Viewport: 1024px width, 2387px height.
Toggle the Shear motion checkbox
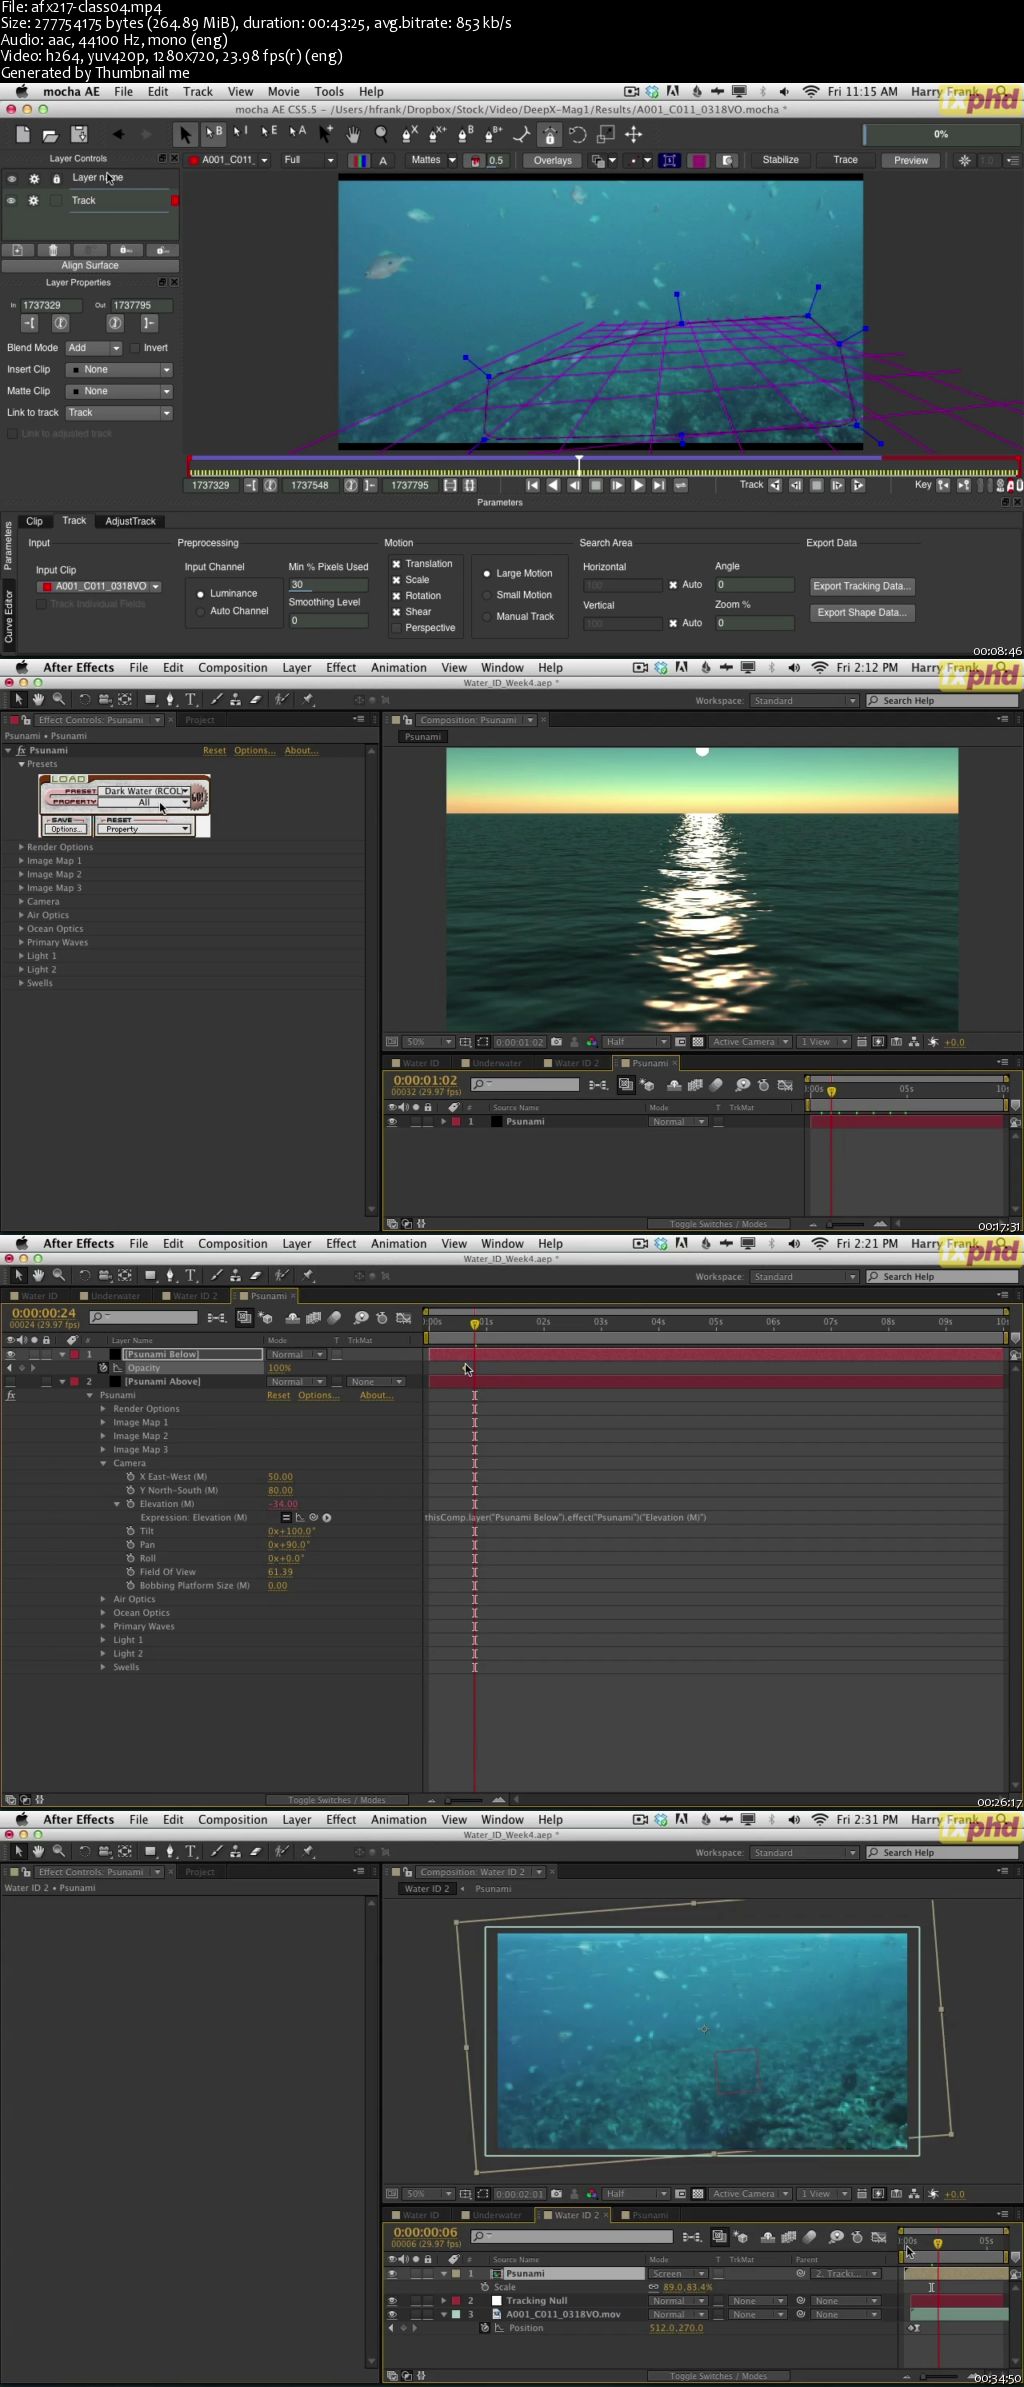[396, 612]
